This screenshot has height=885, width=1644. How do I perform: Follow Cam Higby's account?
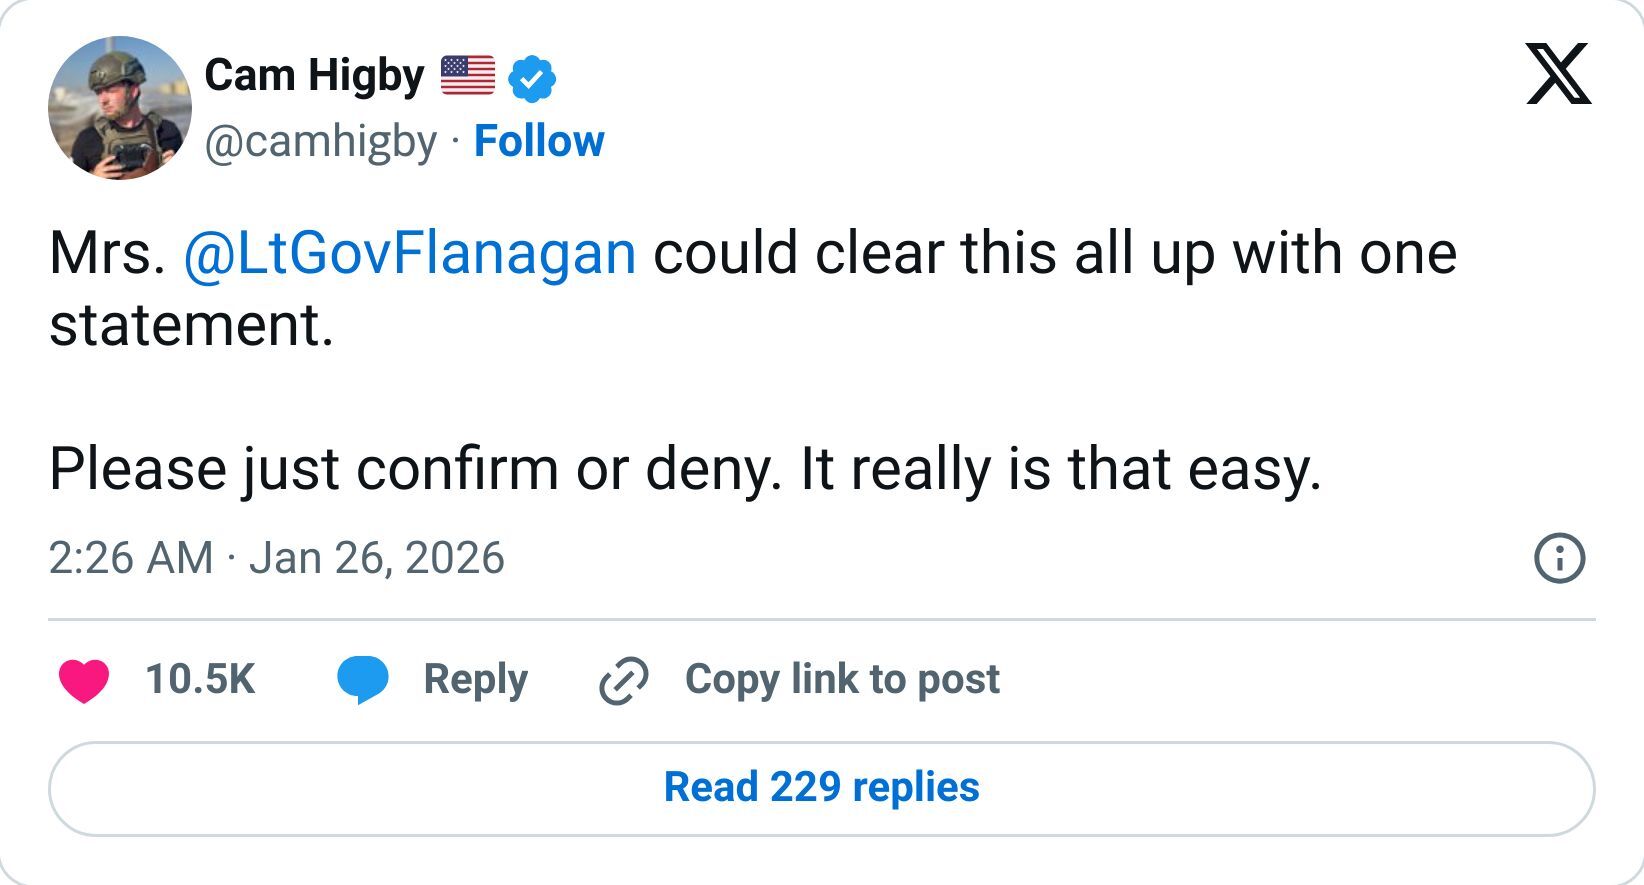pos(539,141)
